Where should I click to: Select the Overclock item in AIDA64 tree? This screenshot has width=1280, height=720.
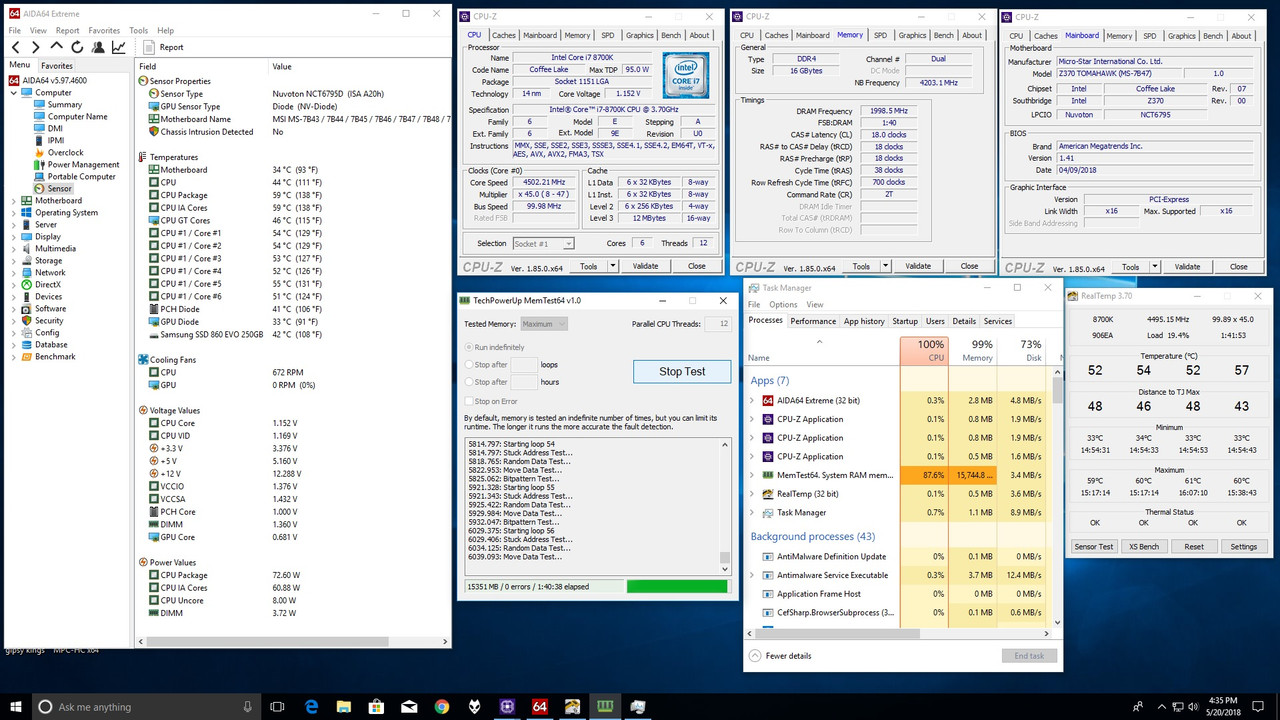[66, 153]
